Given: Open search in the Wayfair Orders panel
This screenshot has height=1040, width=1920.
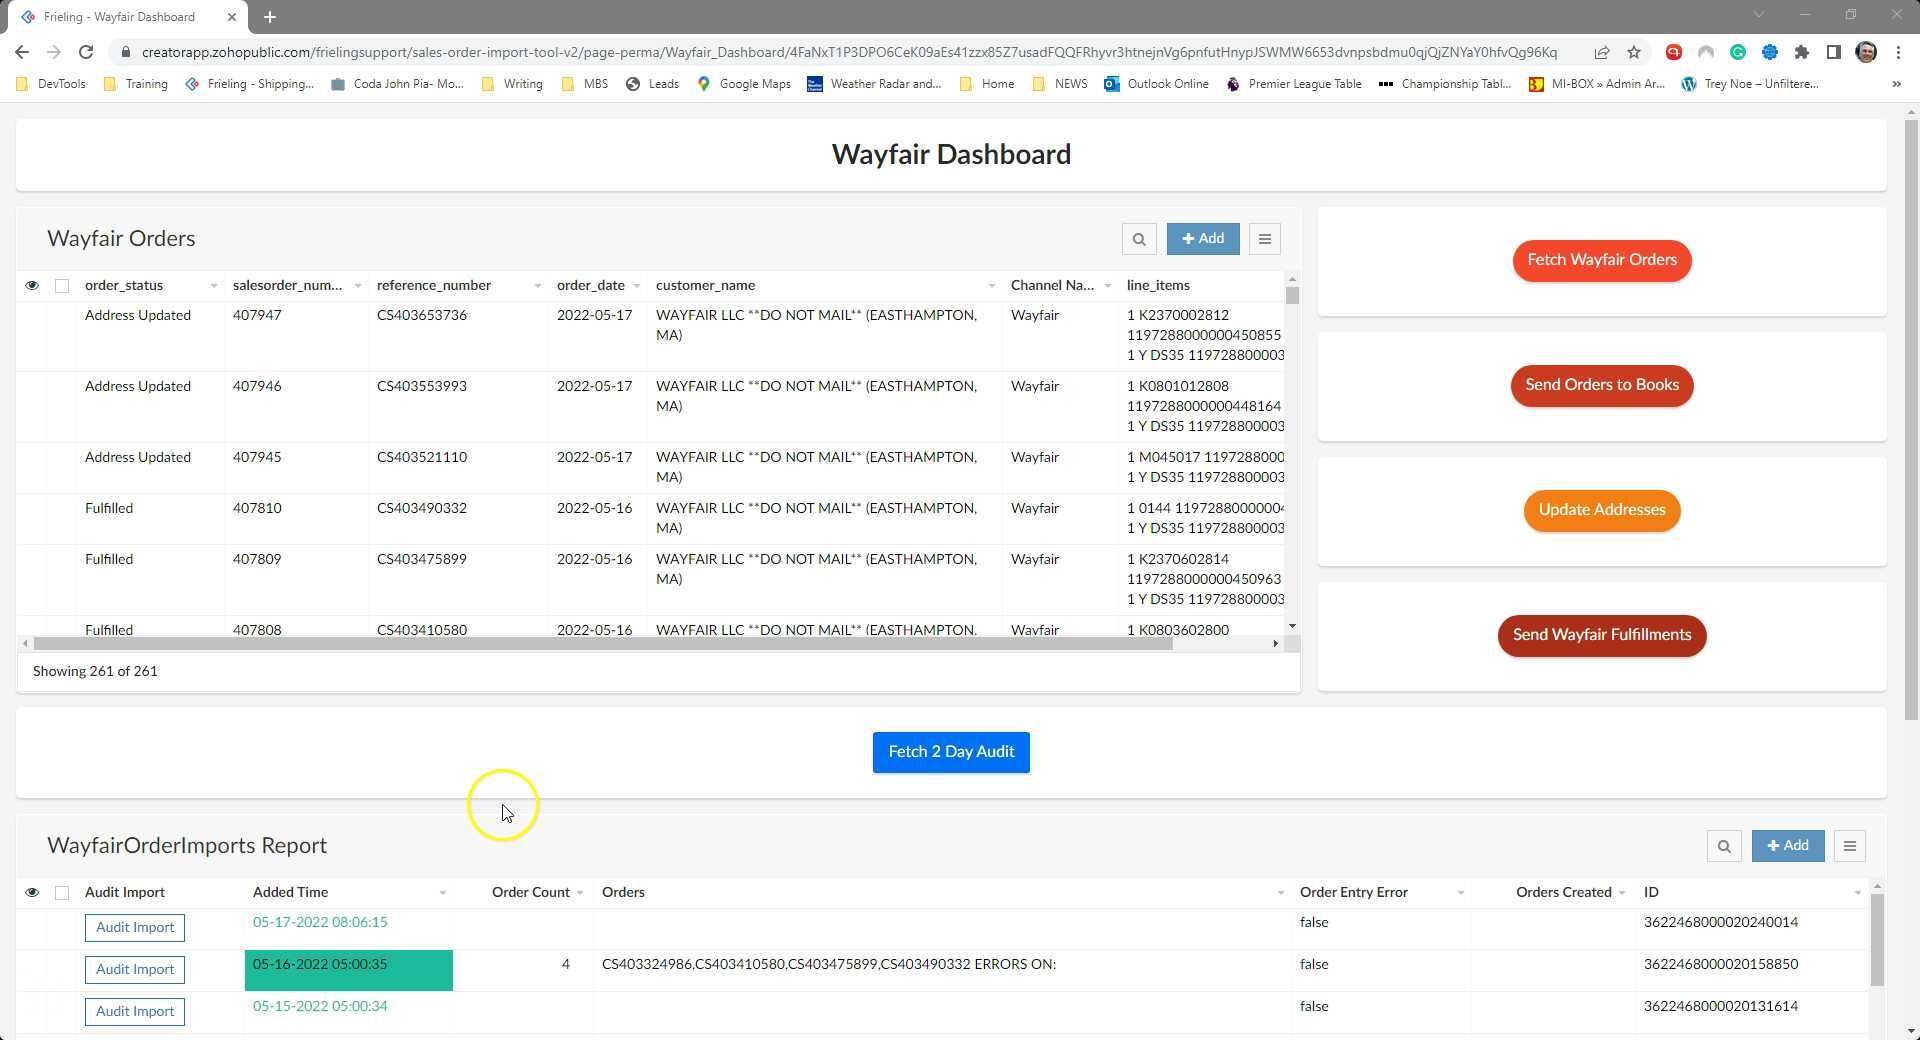Looking at the screenshot, I should [x=1139, y=238].
